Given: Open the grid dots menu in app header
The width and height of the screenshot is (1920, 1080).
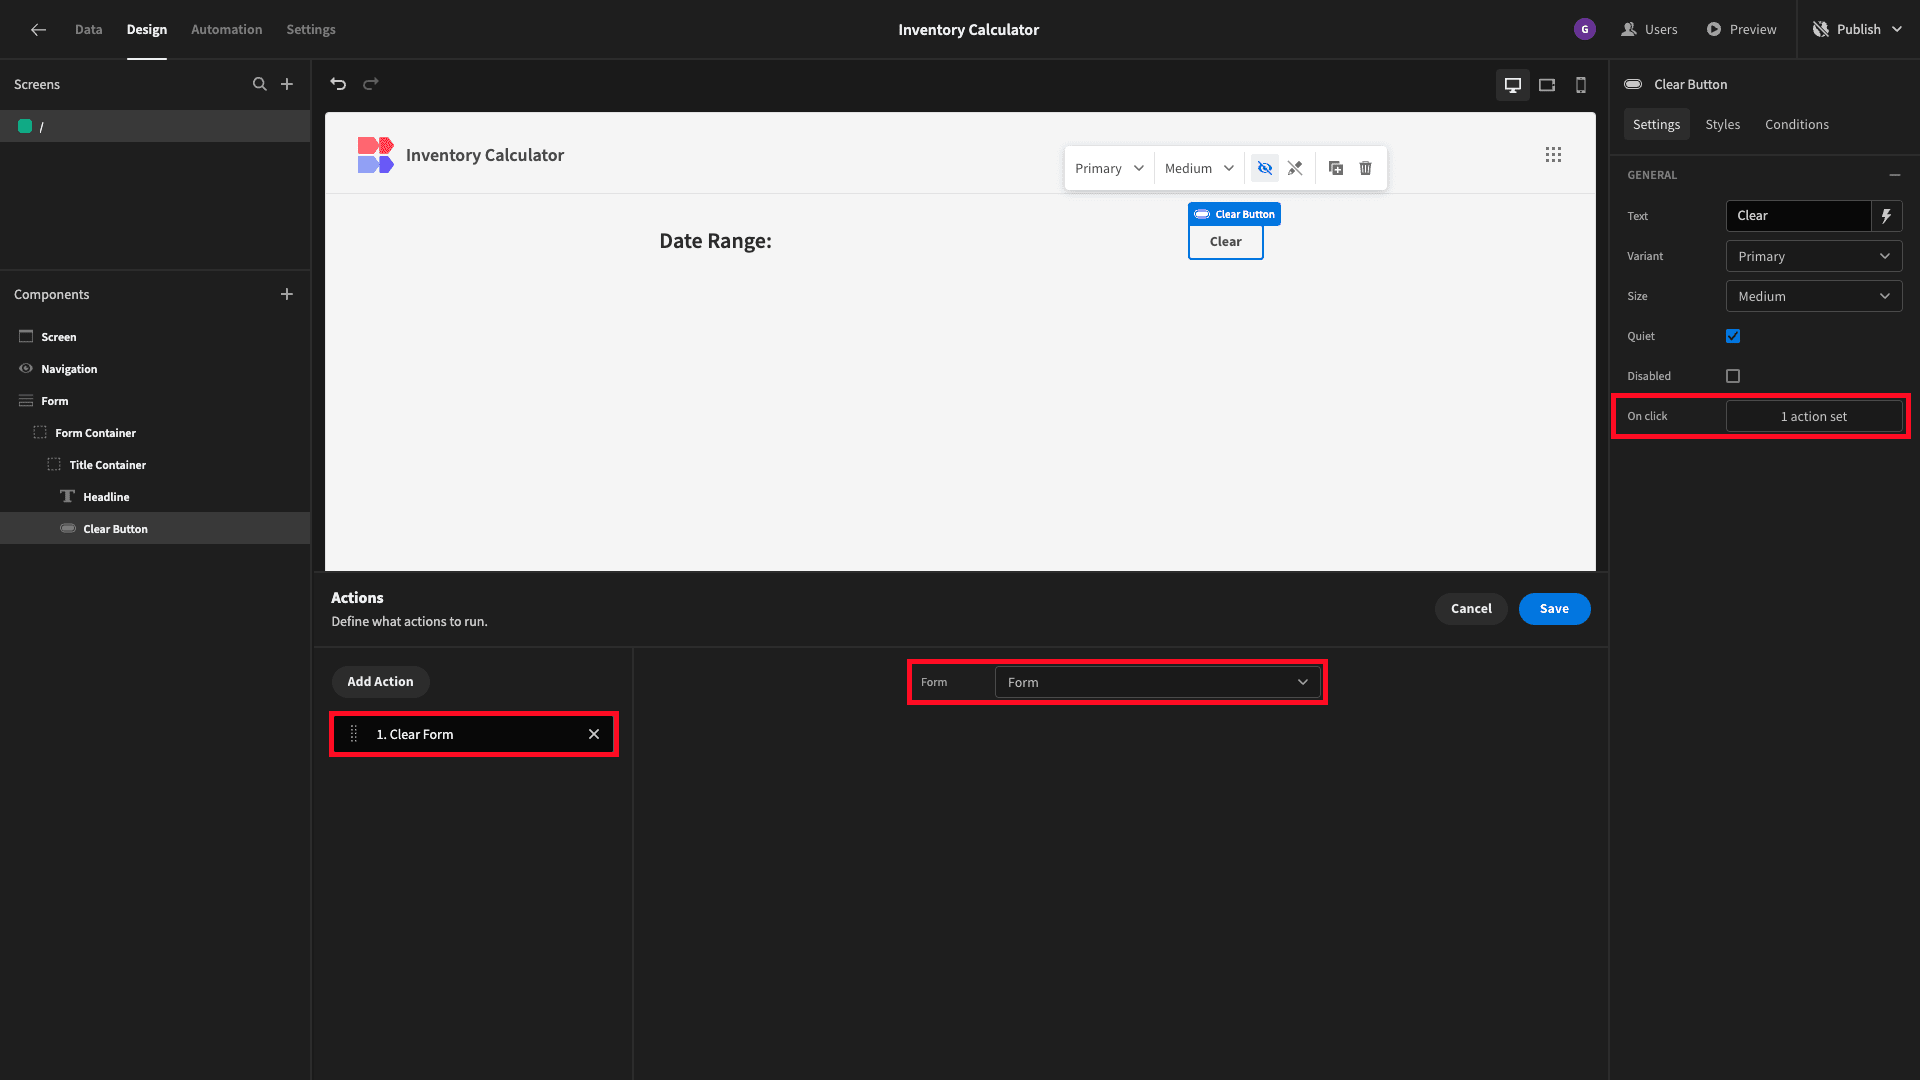Looking at the screenshot, I should coord(1553,154).
